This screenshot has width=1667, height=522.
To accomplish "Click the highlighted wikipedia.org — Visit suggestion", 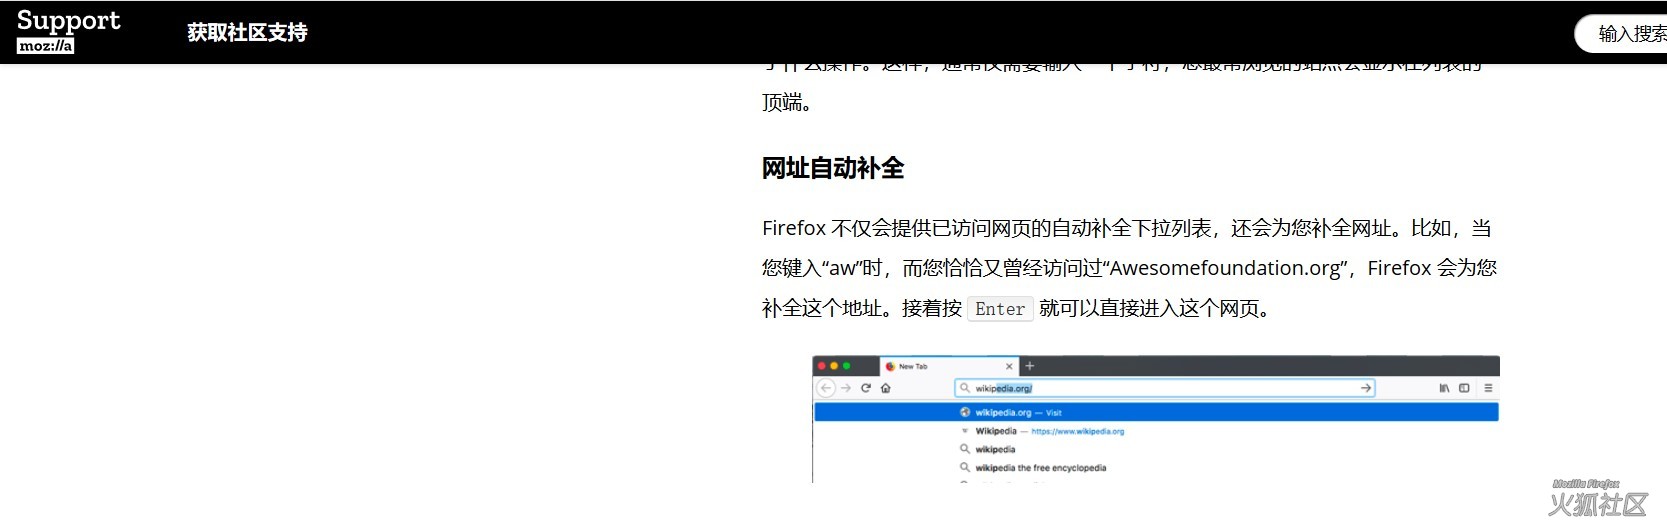I will pos(1157,412).
